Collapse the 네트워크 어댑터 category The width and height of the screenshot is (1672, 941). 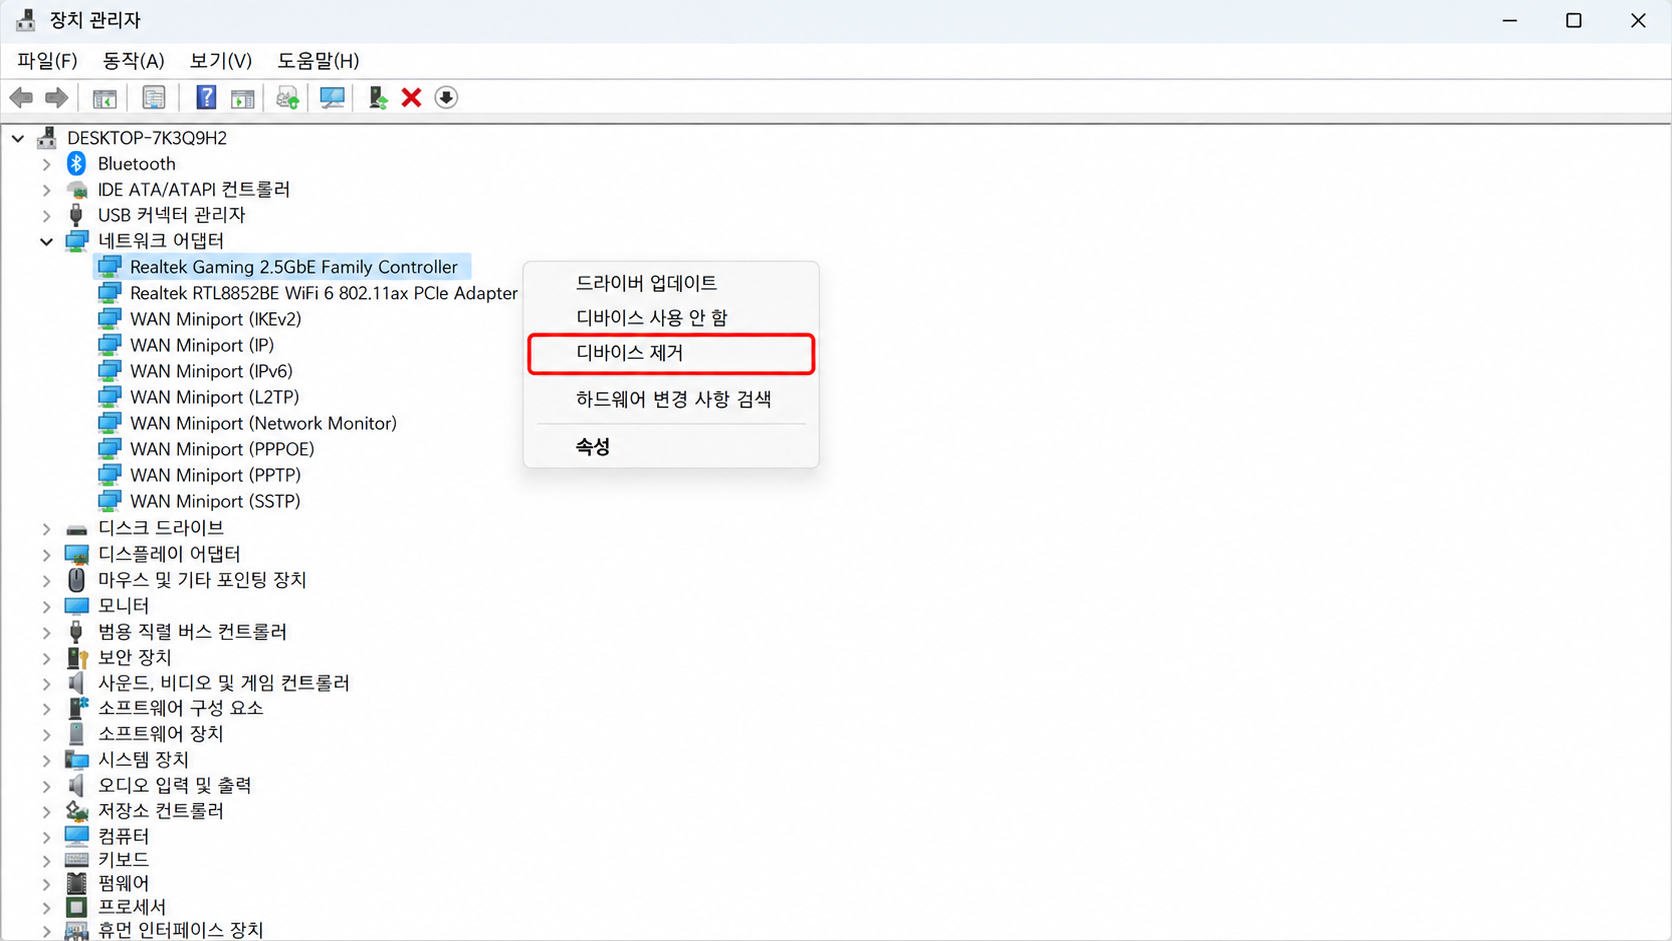click(46, 241)
